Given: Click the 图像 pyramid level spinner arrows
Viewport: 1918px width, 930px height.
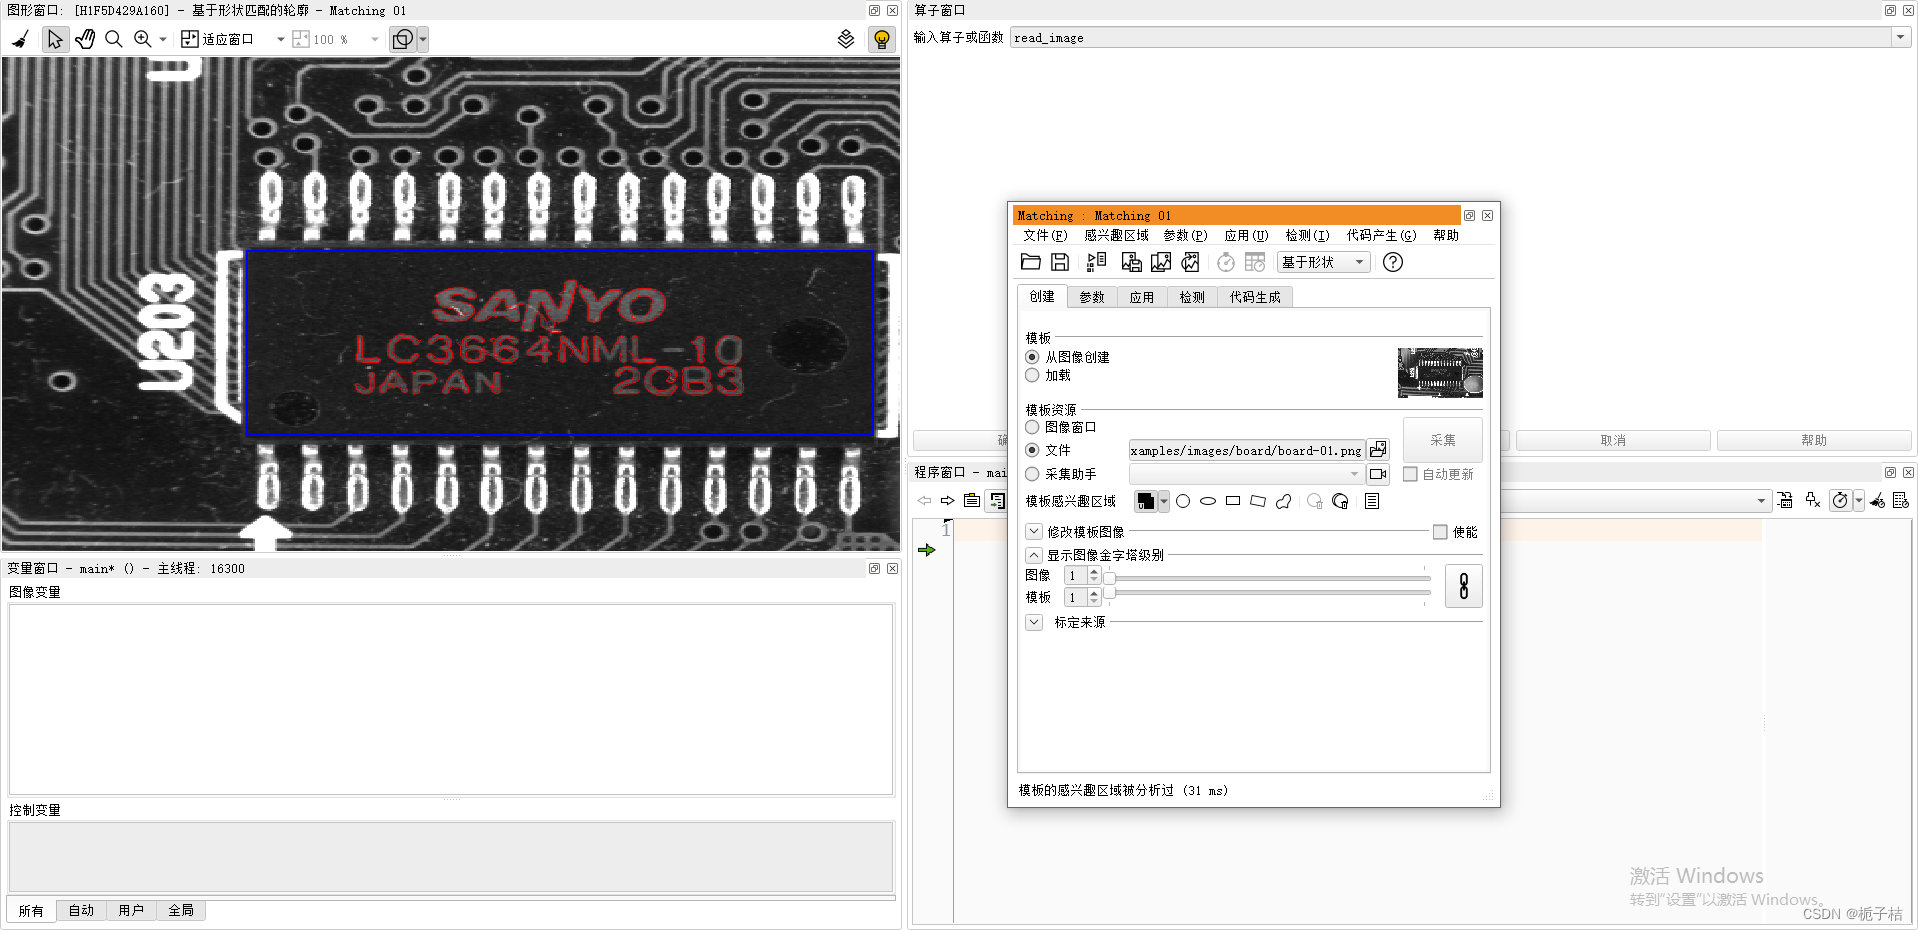Looking at the screenshot, I should 1094,575.
